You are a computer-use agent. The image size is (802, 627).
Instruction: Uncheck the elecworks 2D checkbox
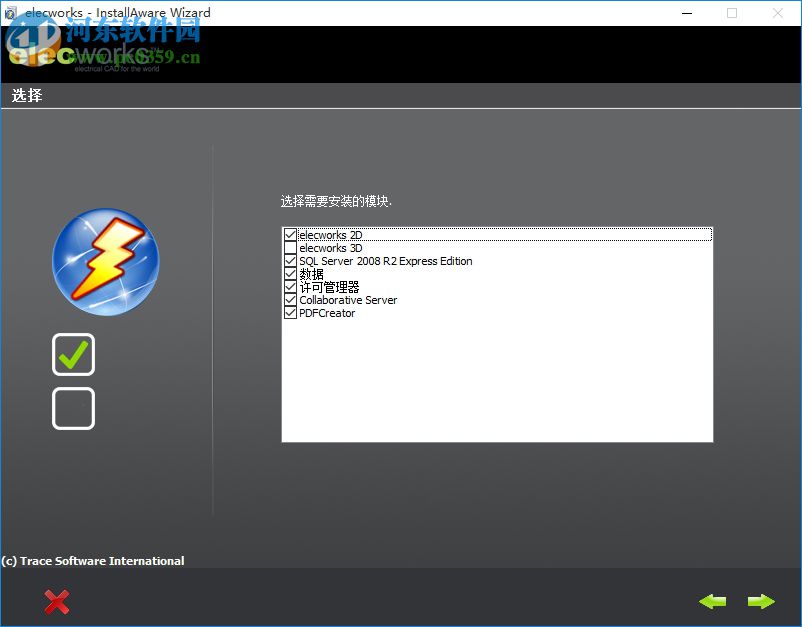pos(290,235)
